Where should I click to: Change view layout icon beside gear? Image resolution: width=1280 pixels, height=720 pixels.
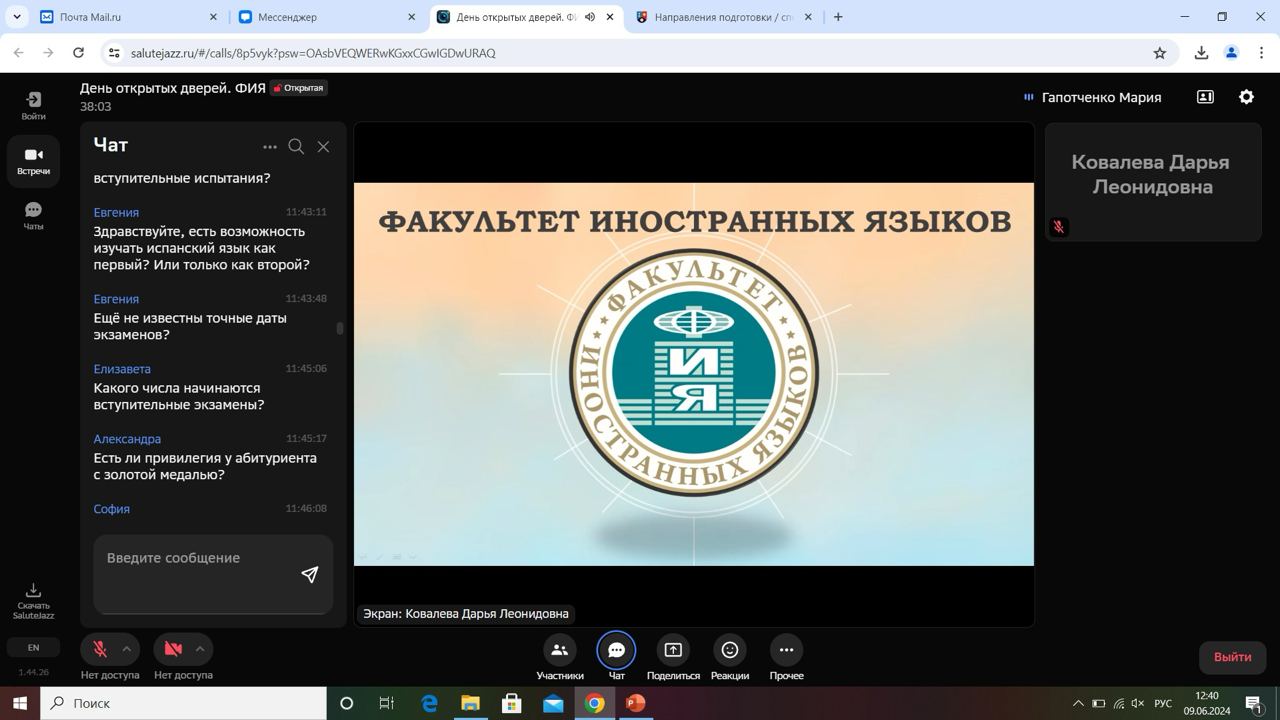[1205, 97]
